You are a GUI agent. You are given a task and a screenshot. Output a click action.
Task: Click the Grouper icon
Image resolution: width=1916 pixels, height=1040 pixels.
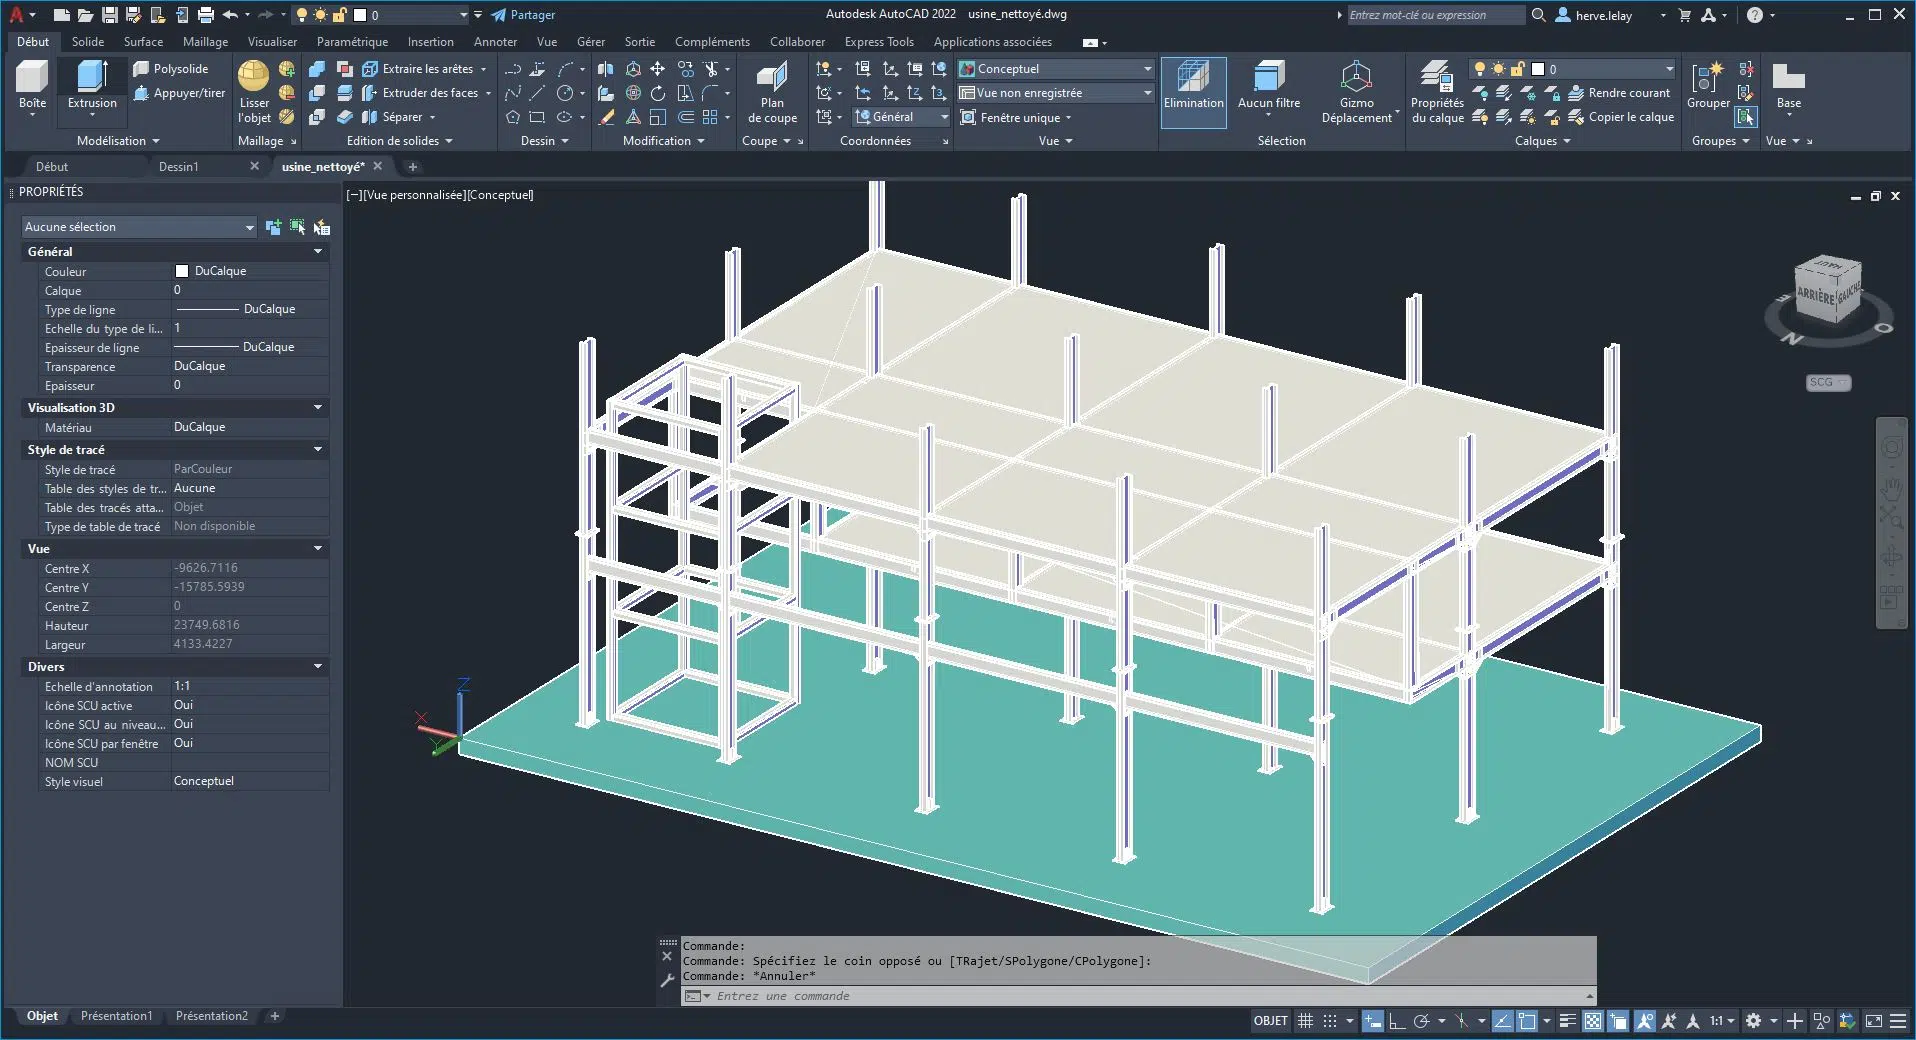(1707, 80)
